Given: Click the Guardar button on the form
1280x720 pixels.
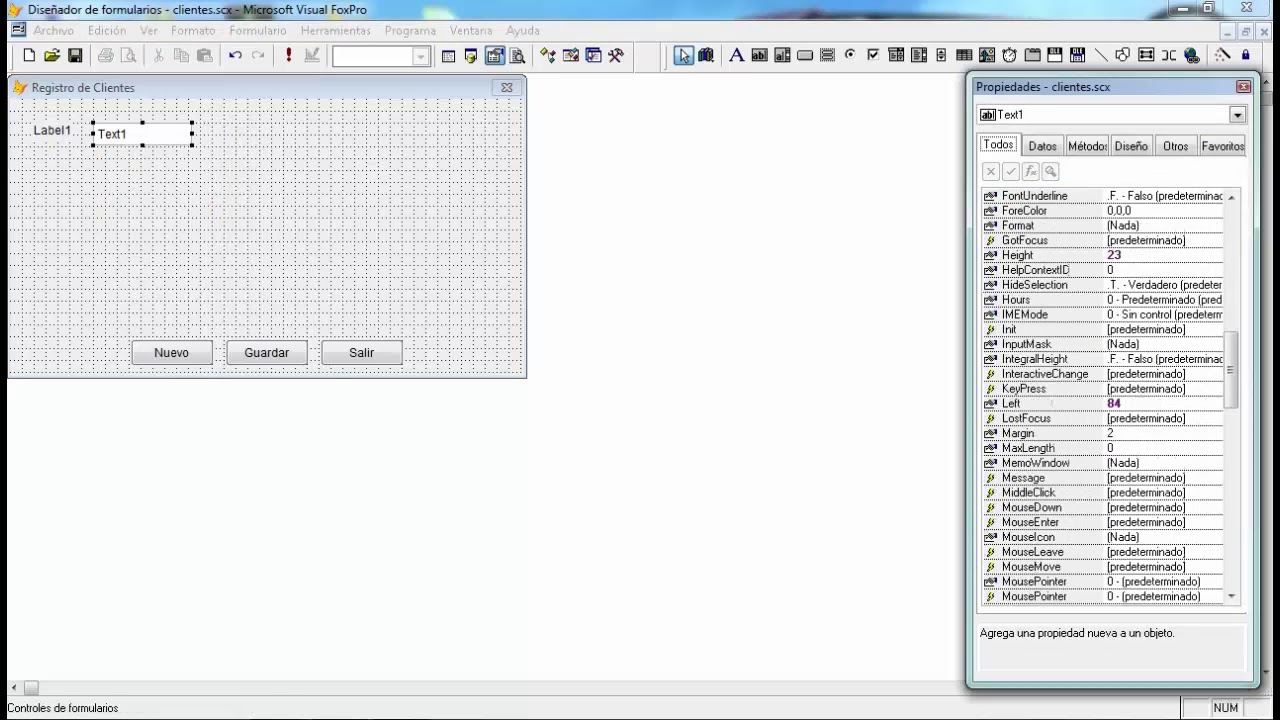Looking at the screenshot, I should point(266,352).
